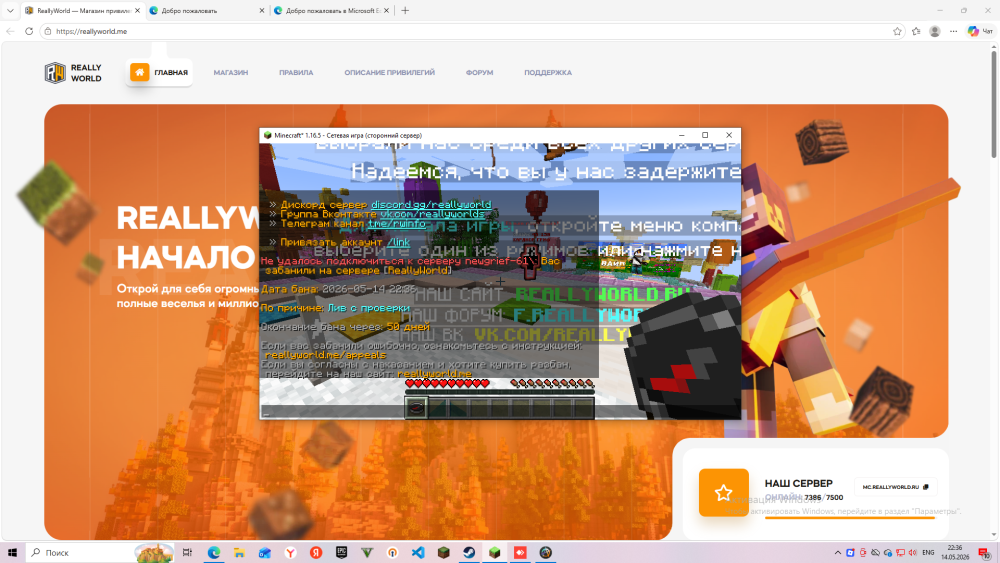Close the ReallyWorld browser tab
Image resolution: width=1000 pixels, height=563 pixels.
point(137,11)
